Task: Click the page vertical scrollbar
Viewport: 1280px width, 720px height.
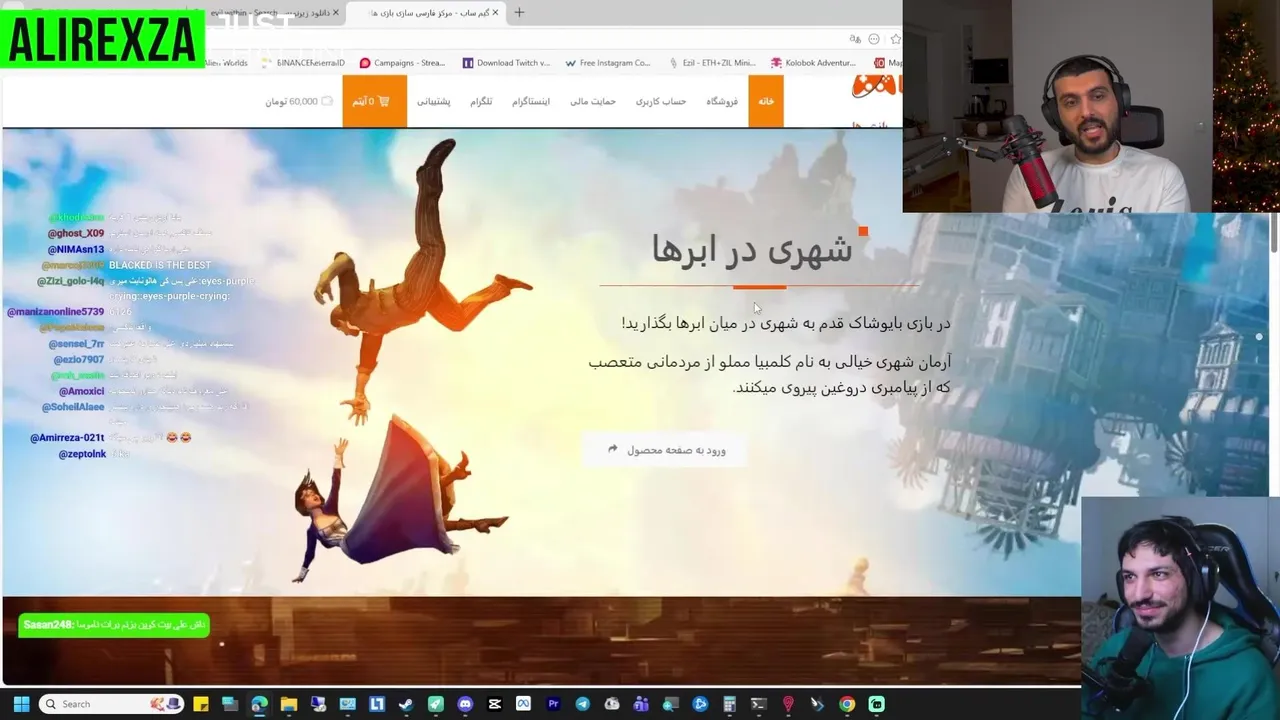Action: (1274, 235)
